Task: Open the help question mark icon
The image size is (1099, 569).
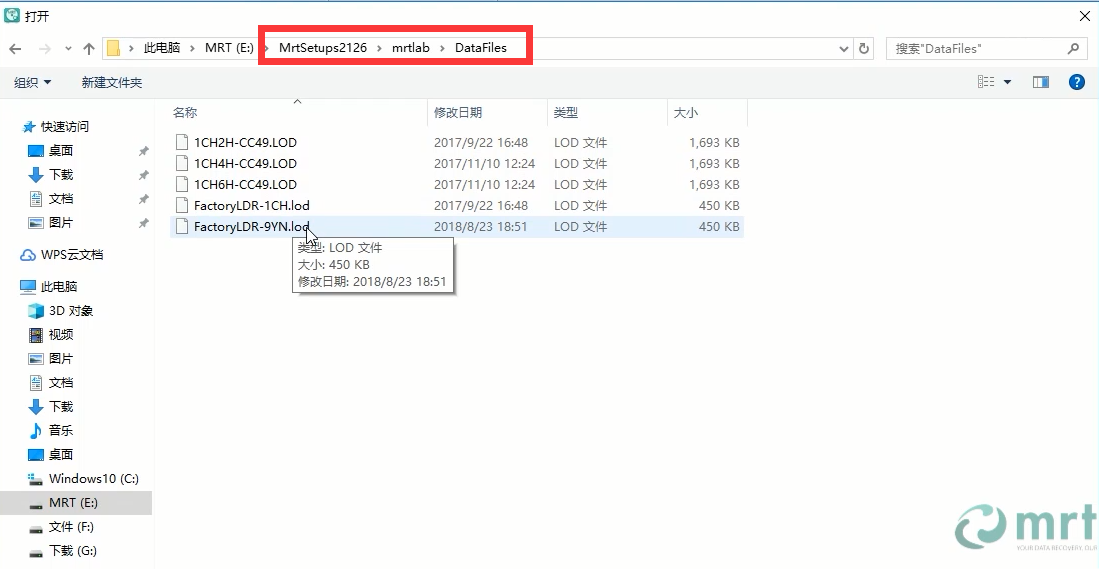Action: pos(1077,82)
